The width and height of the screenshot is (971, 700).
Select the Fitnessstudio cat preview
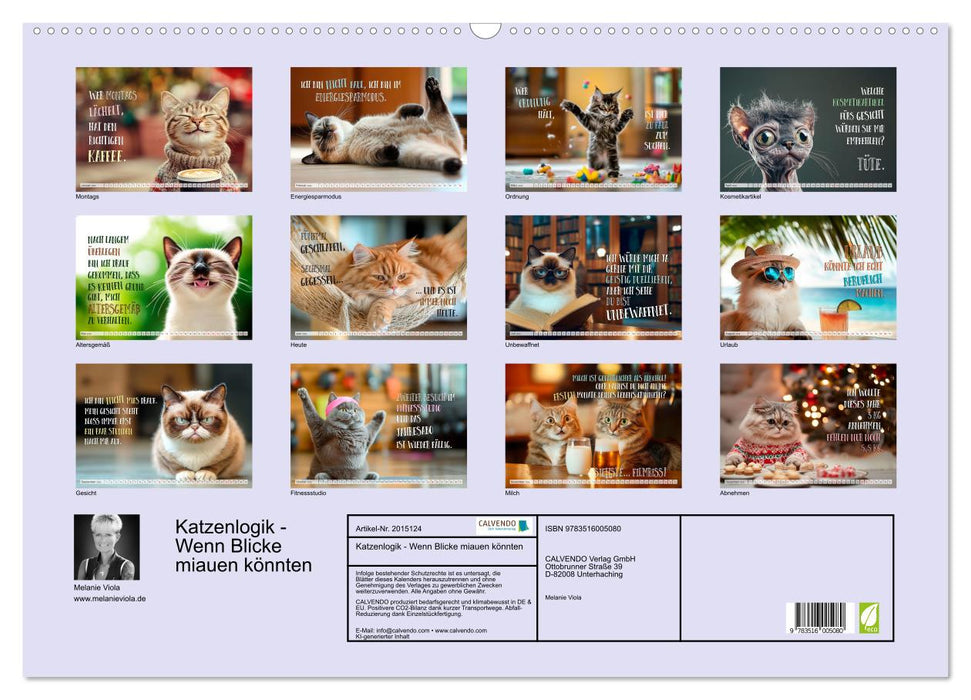pos(378,426)
